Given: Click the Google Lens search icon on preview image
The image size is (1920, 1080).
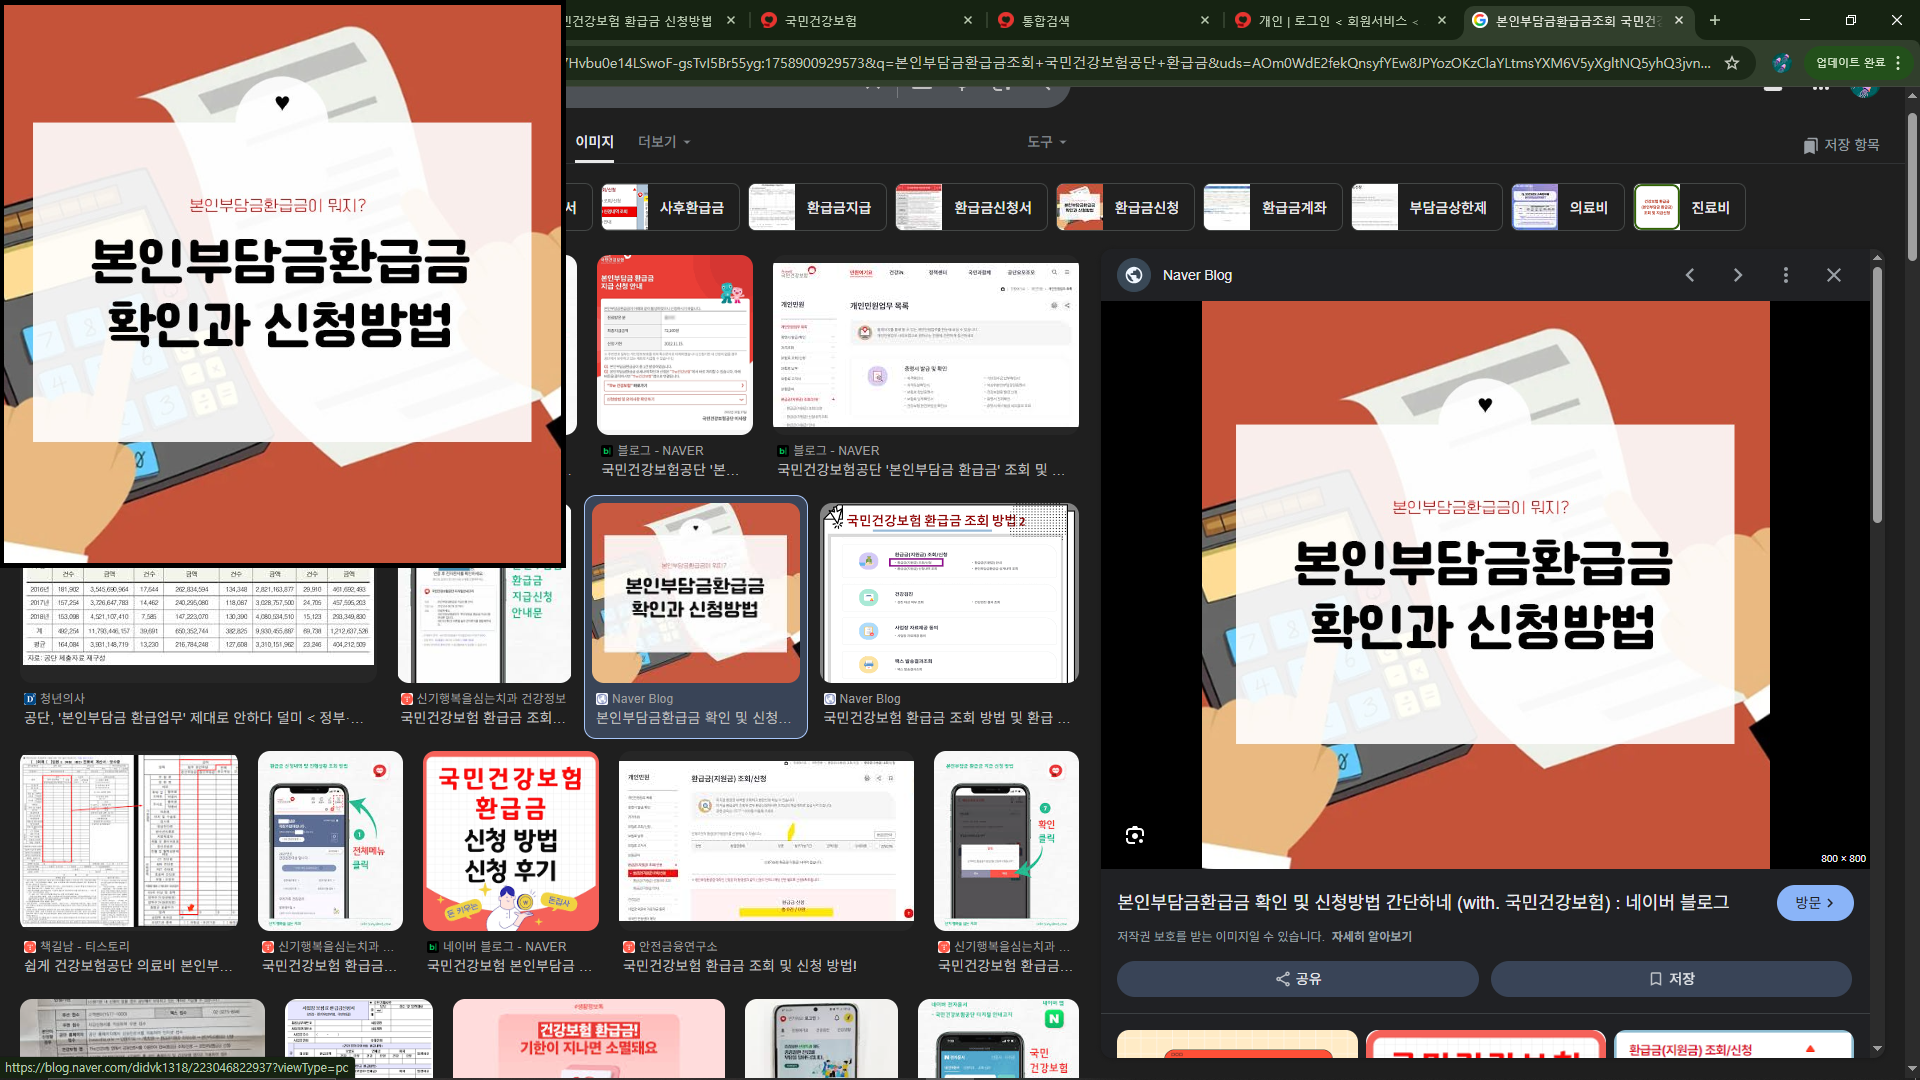Looking at the screenshot, I should (x=1134, y=836).
